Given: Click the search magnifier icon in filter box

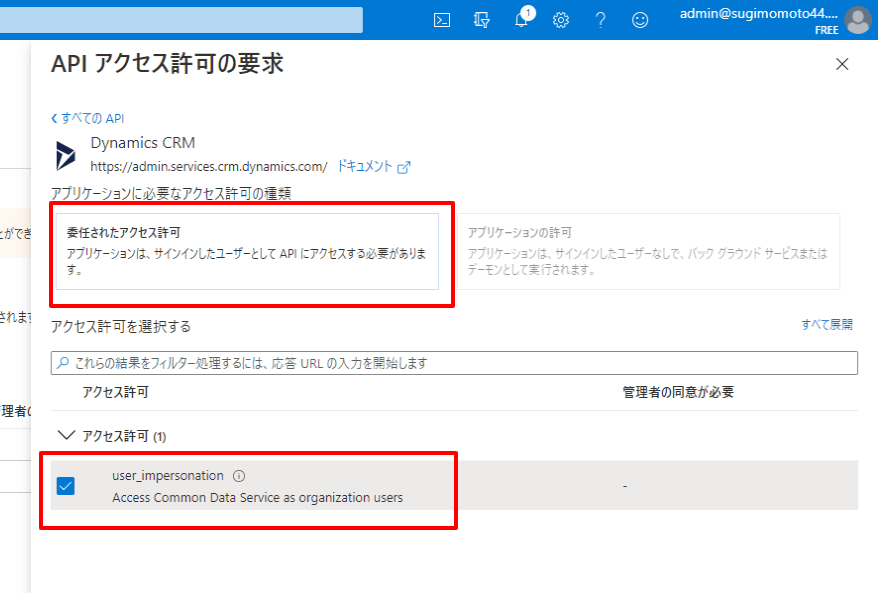Looking at the screenshot, I should (63, 363).
